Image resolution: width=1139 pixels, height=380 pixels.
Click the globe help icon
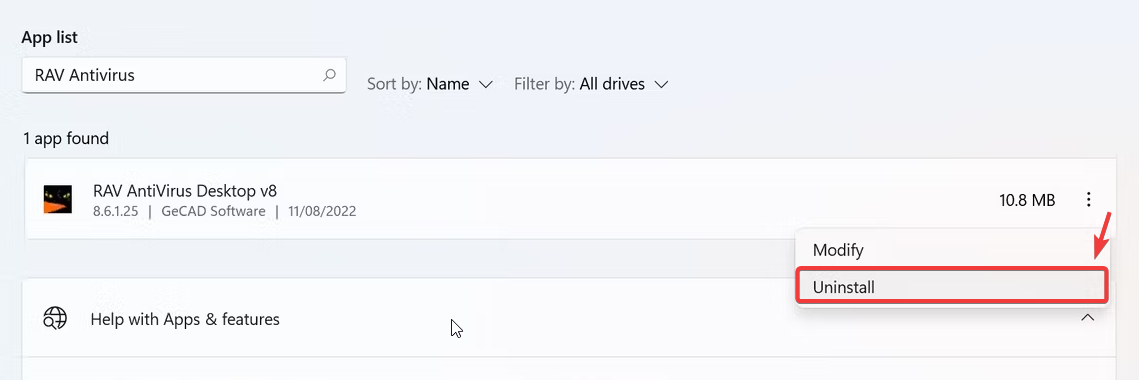pyautogui.click(x=55, y=319)
